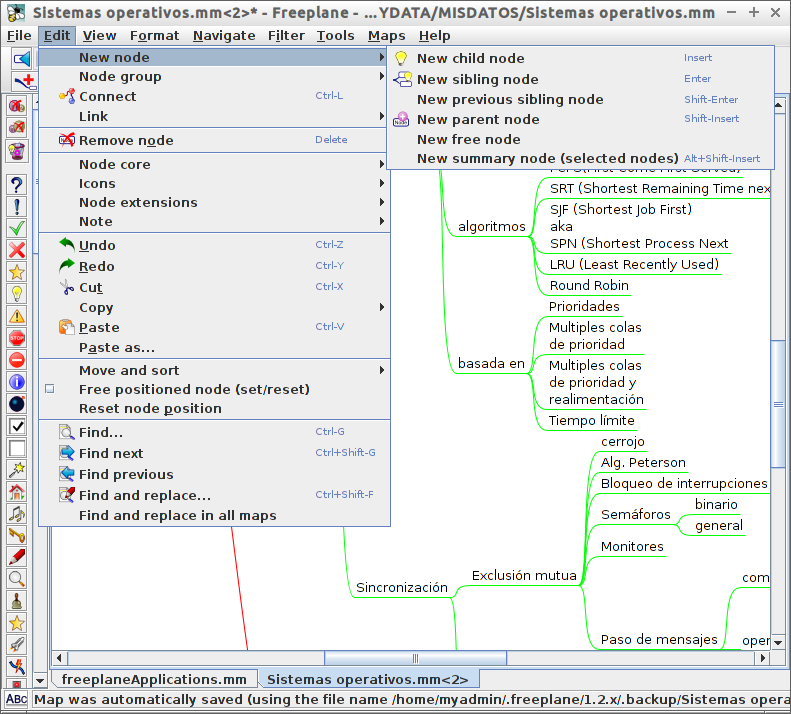Expand the Note submenu
791x714 pixels.
[x=214, y=222]
